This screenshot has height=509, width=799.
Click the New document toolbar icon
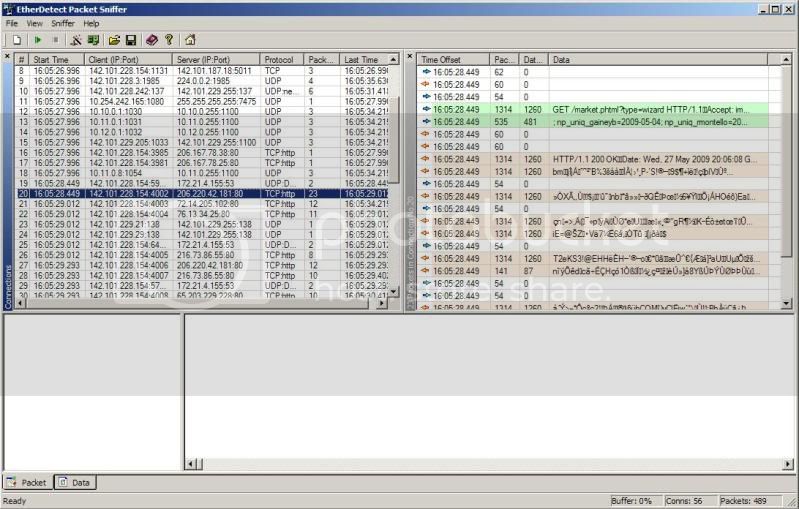(17, 40)
